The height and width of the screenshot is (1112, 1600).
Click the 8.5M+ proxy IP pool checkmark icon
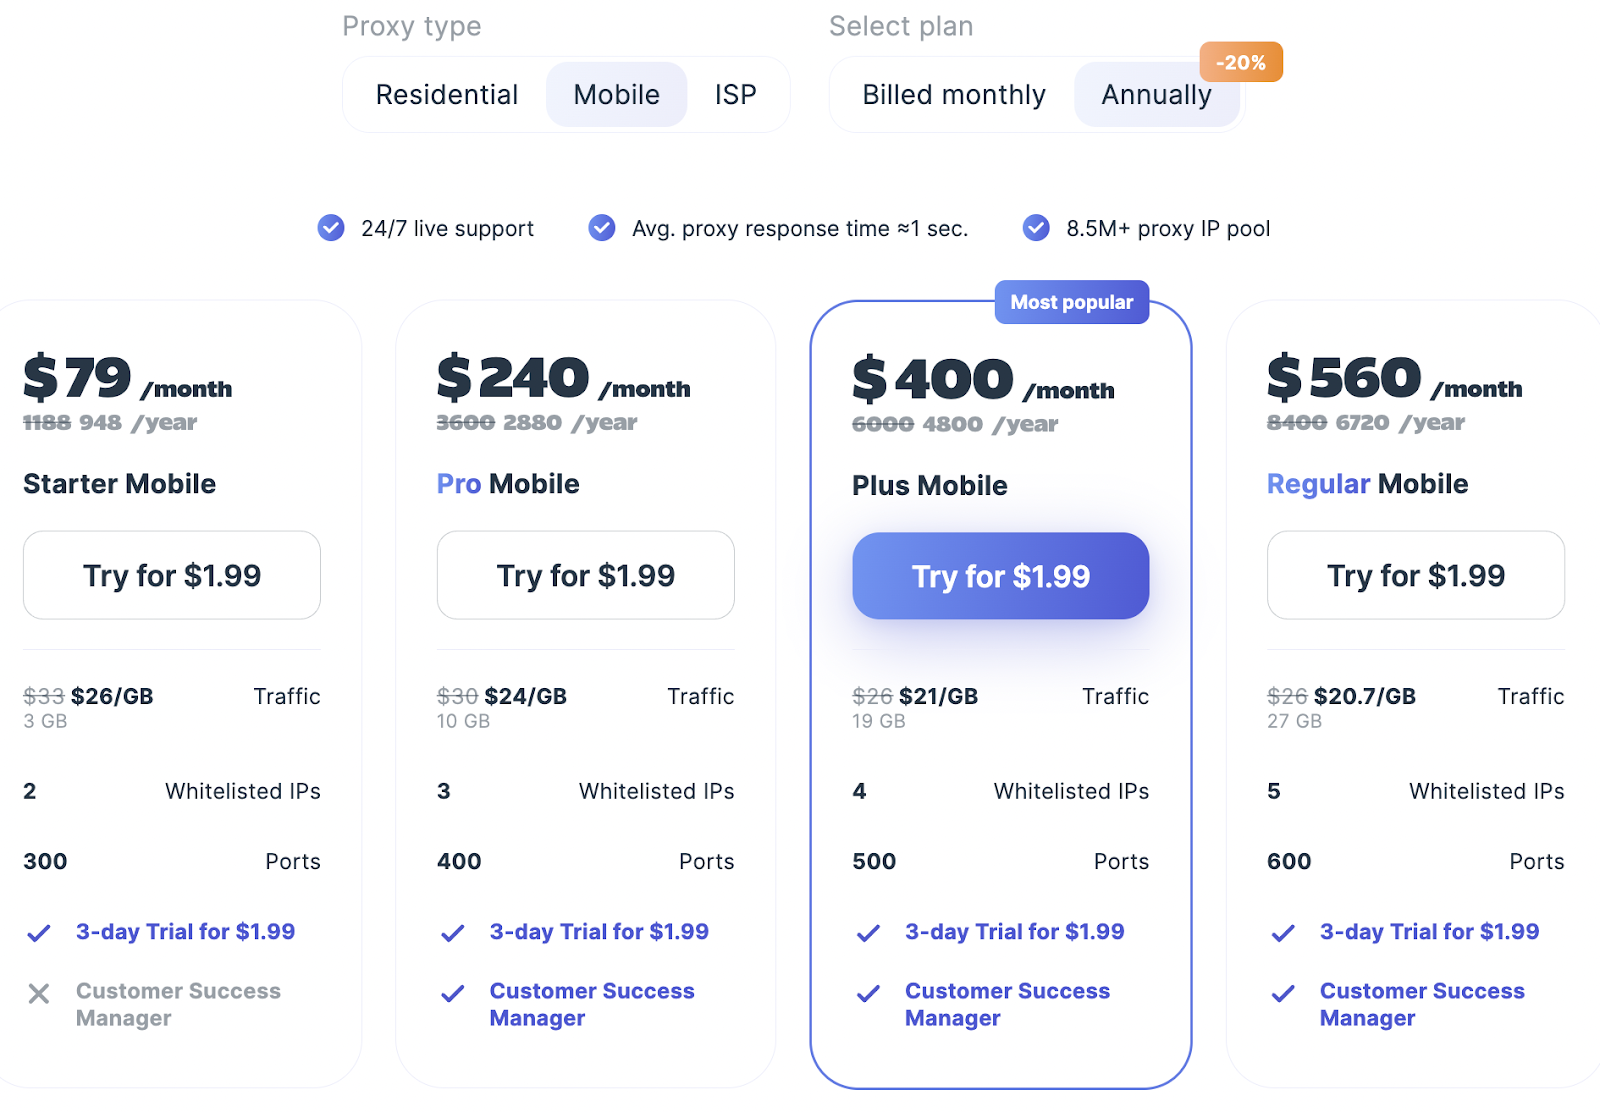pyautogui.click(x=1036, y=228)
